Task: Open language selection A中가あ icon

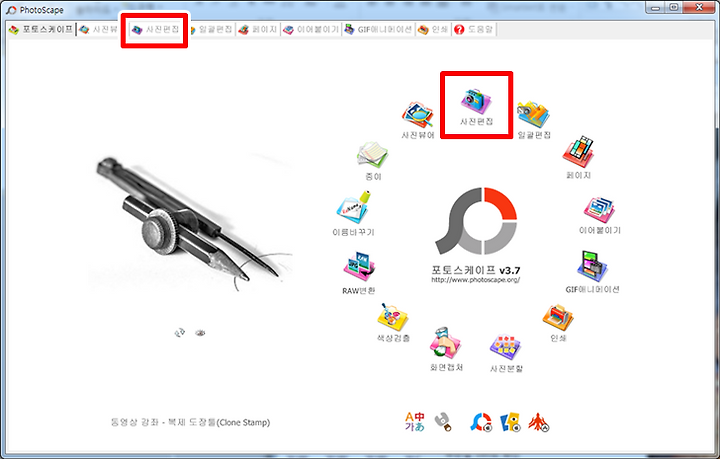Action: (415, 421)
